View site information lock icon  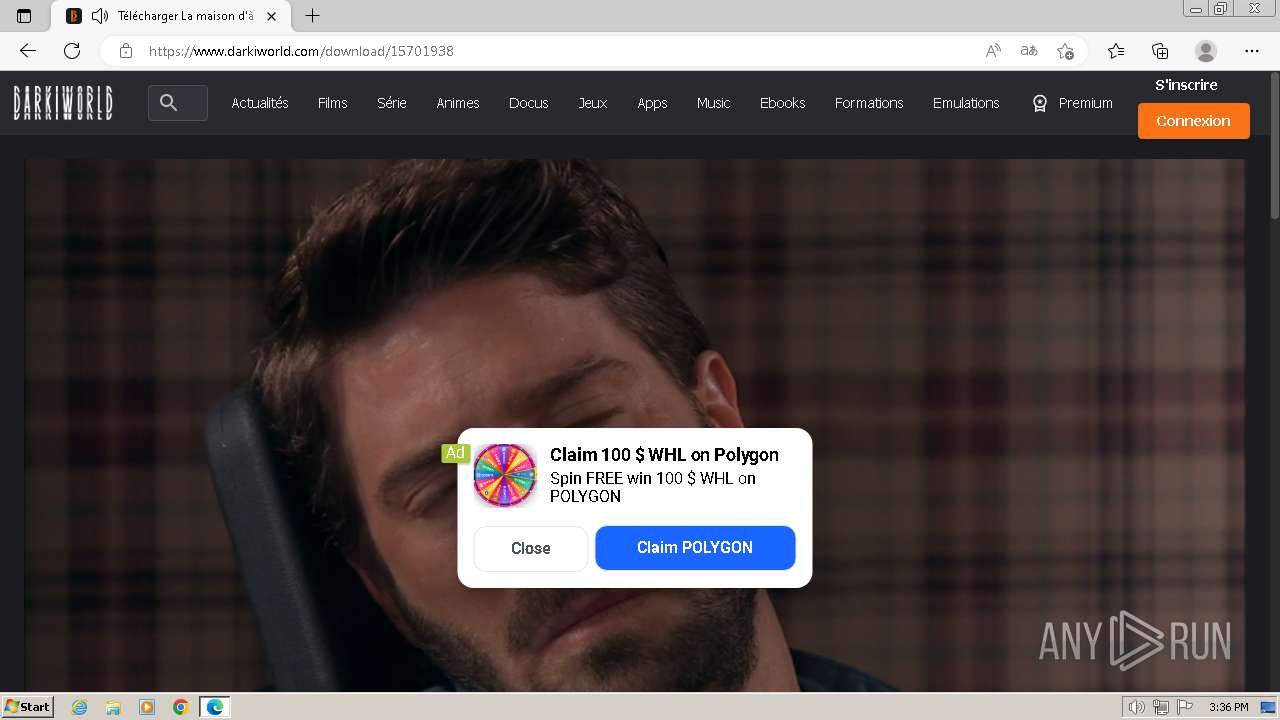(126, 51)
